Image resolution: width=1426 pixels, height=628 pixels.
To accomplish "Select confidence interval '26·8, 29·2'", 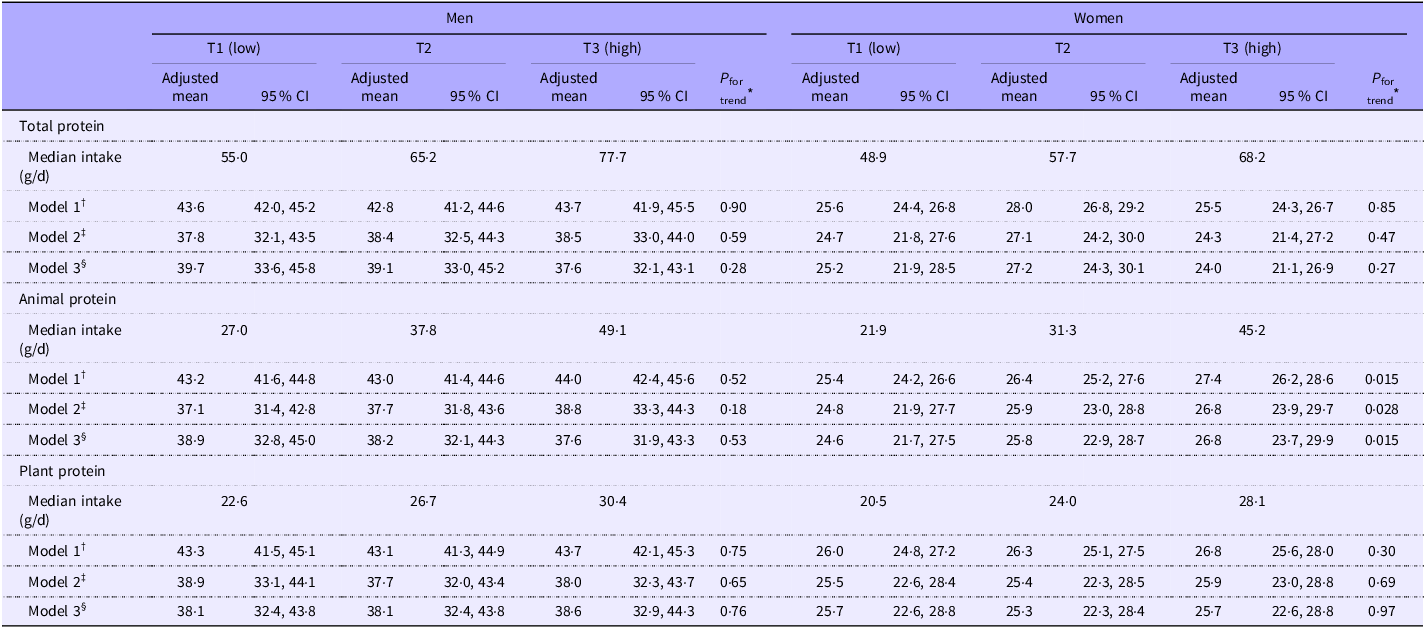I will coord(1113,206).
